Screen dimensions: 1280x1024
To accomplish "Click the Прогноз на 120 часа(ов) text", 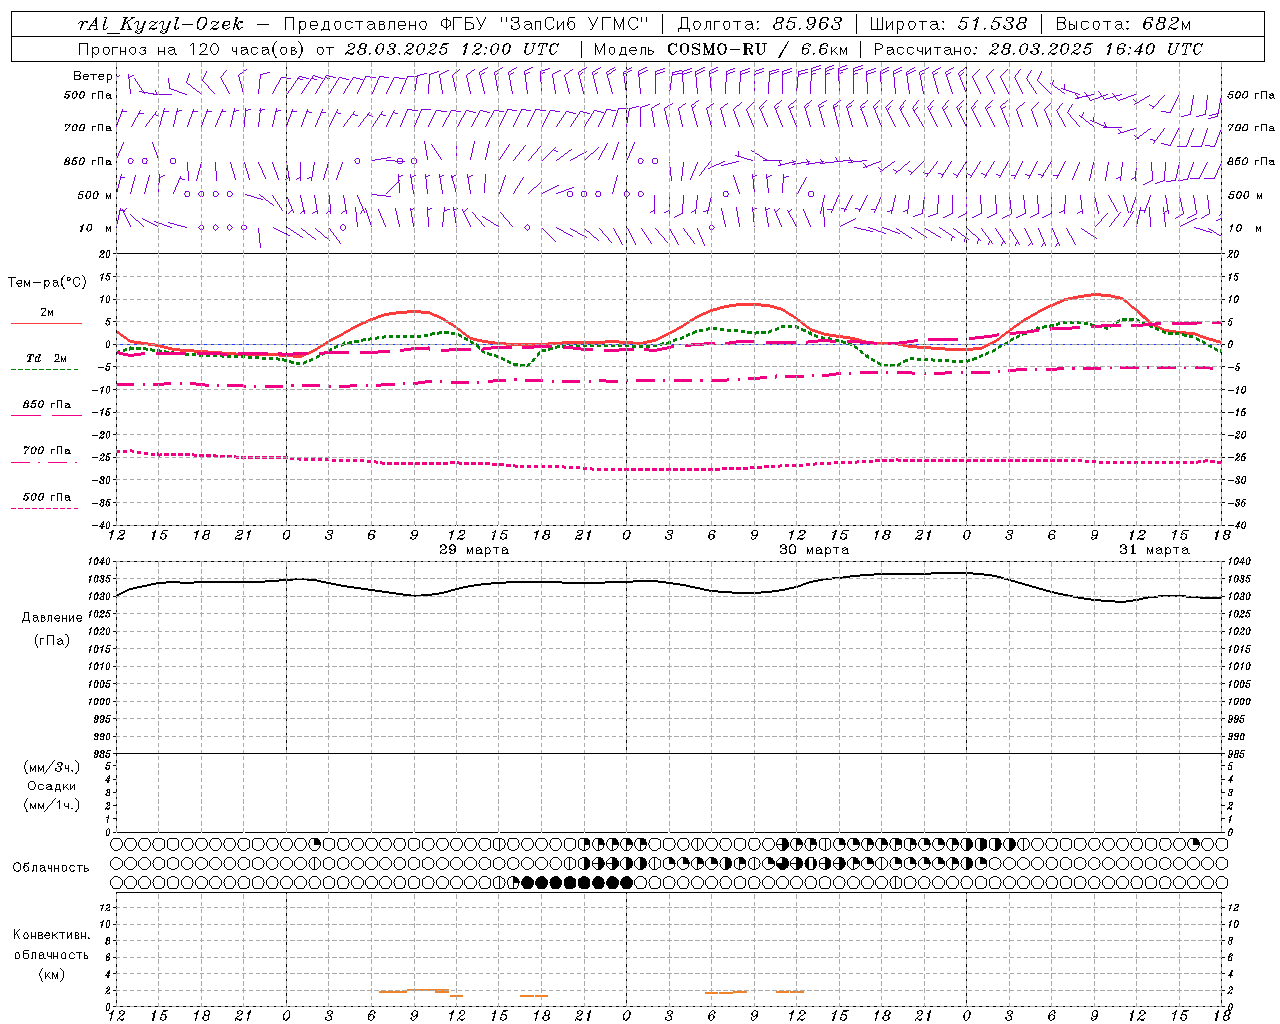I will tap(193, 49).
